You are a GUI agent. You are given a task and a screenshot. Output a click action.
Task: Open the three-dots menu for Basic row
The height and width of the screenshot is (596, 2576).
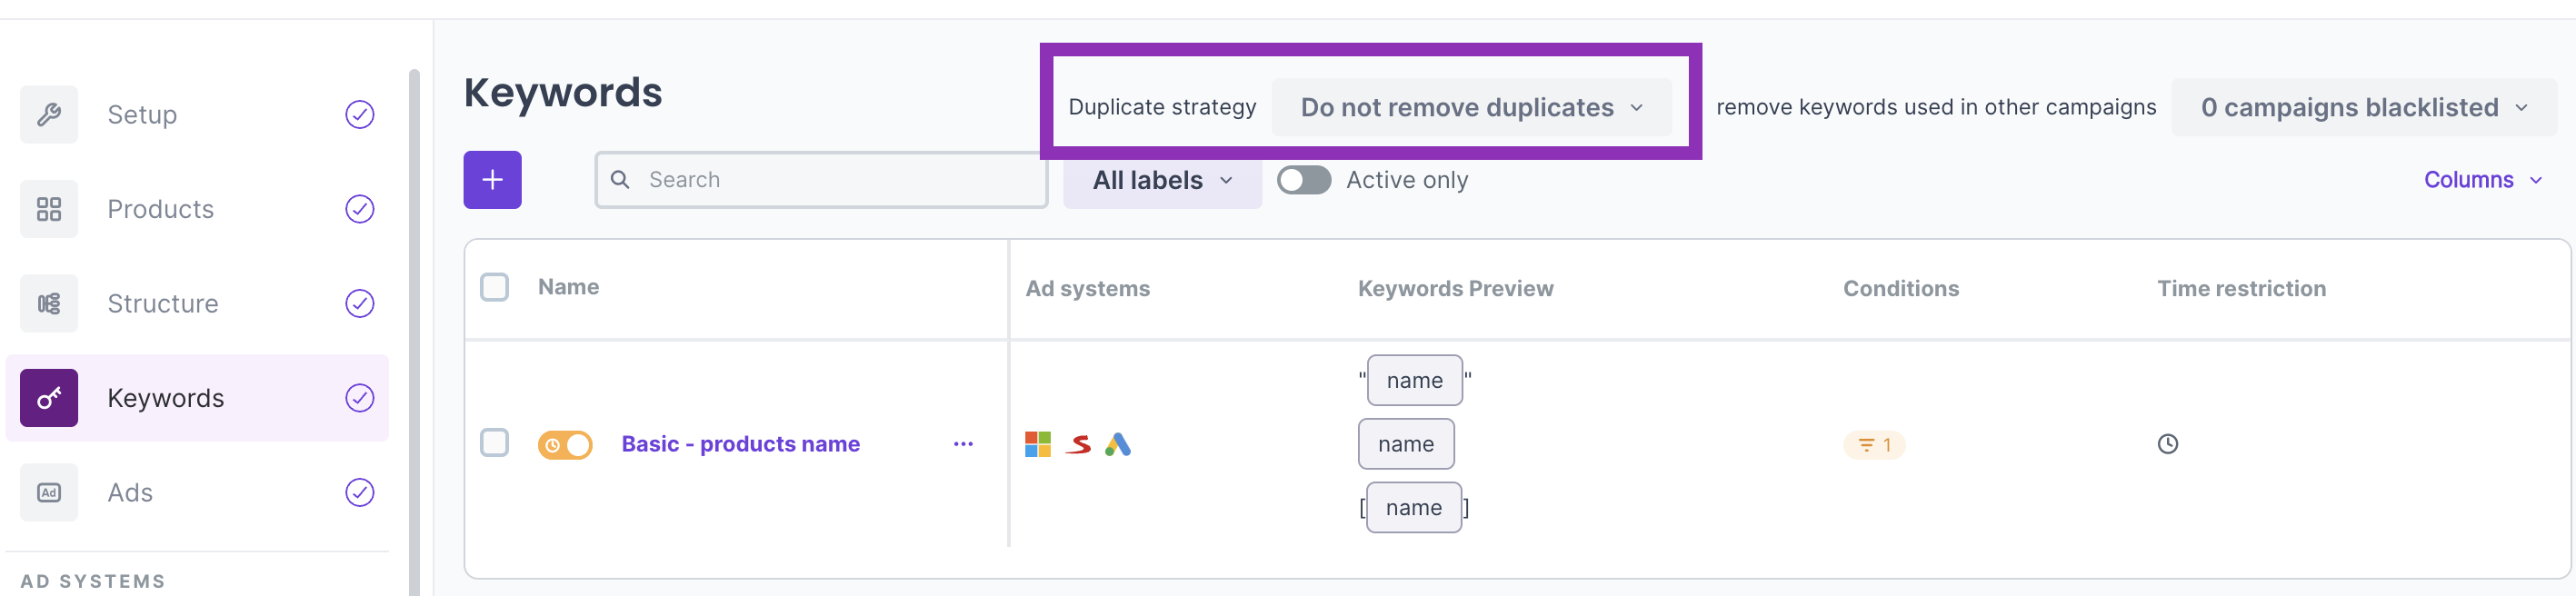click(962, 444)
